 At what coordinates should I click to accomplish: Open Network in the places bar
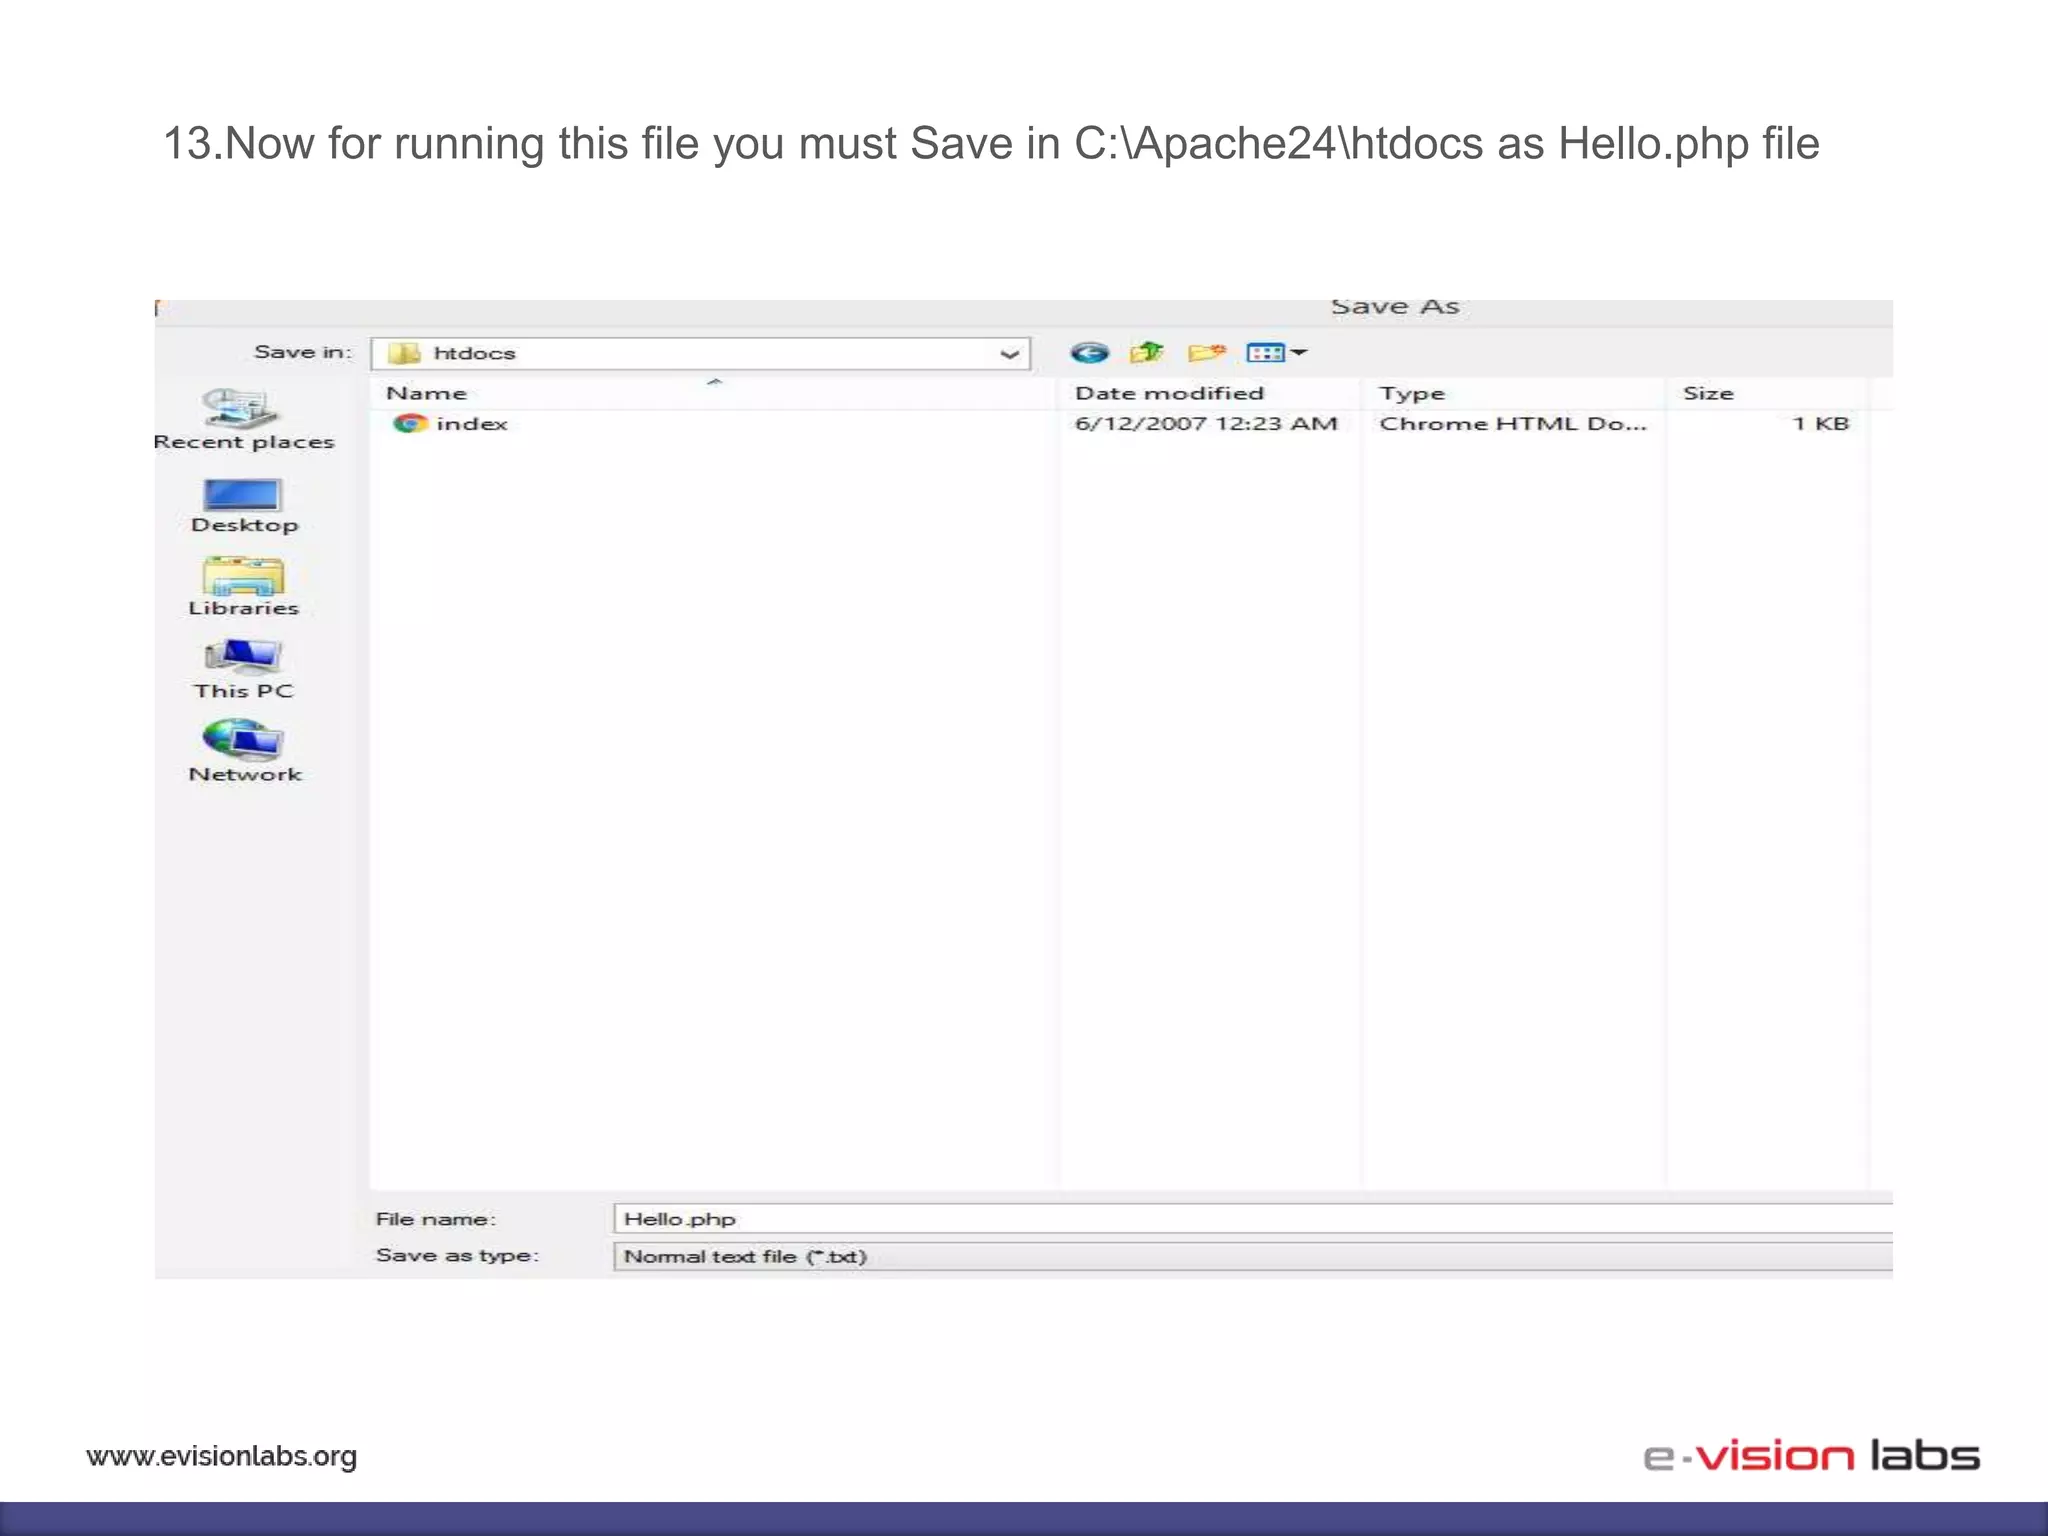tap(244, 752)
